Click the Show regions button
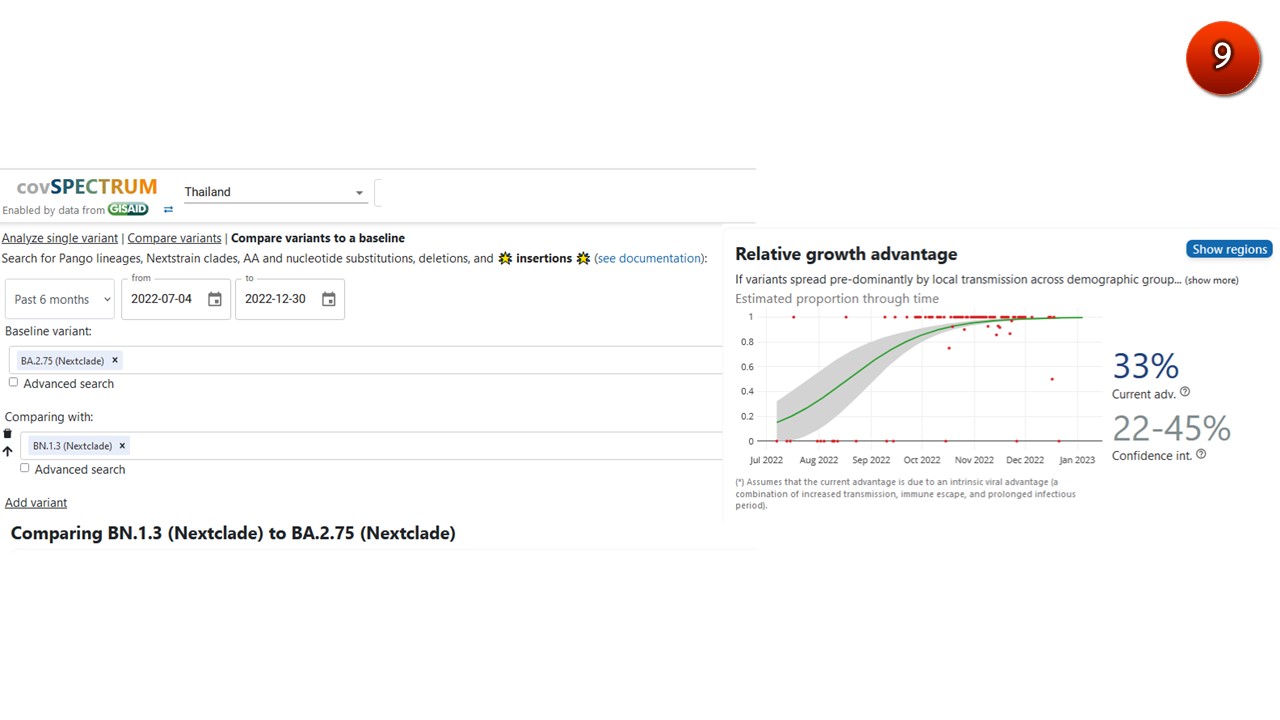 [x=1229, y=249]
